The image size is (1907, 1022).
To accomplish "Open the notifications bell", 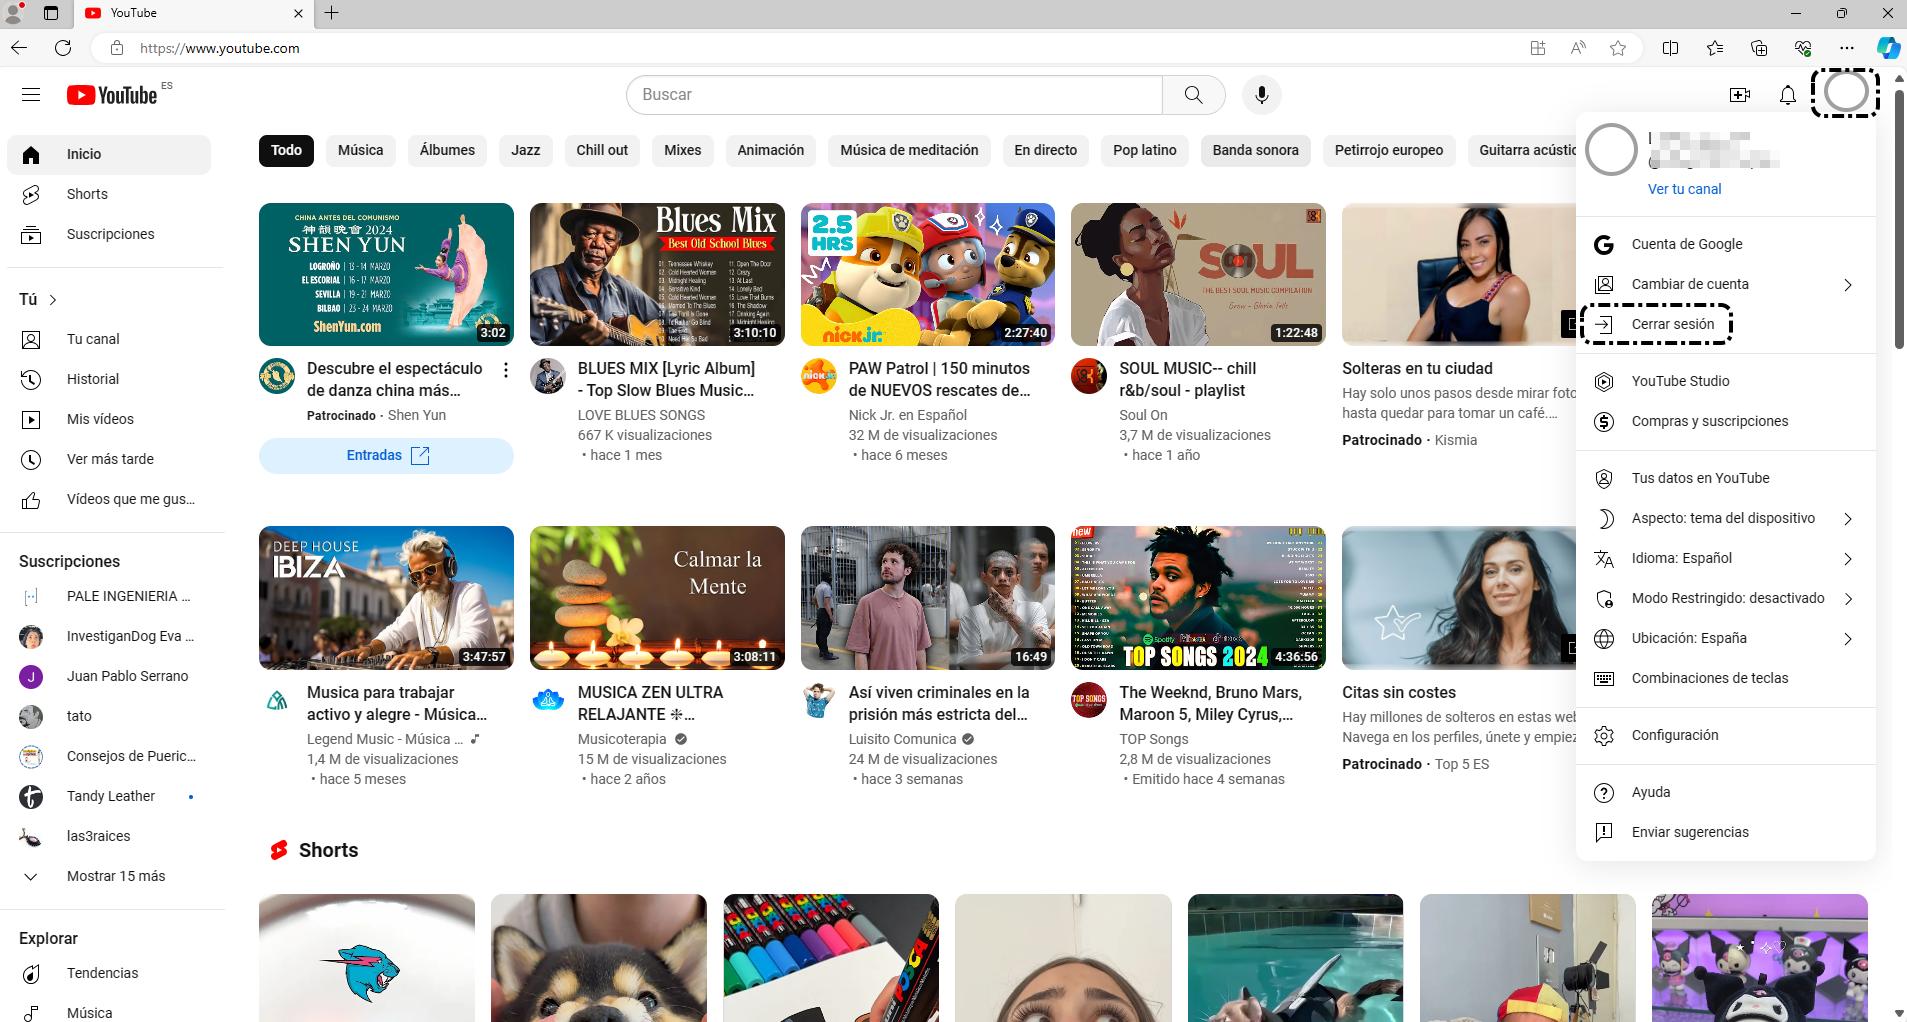I will coord(1788,95).
